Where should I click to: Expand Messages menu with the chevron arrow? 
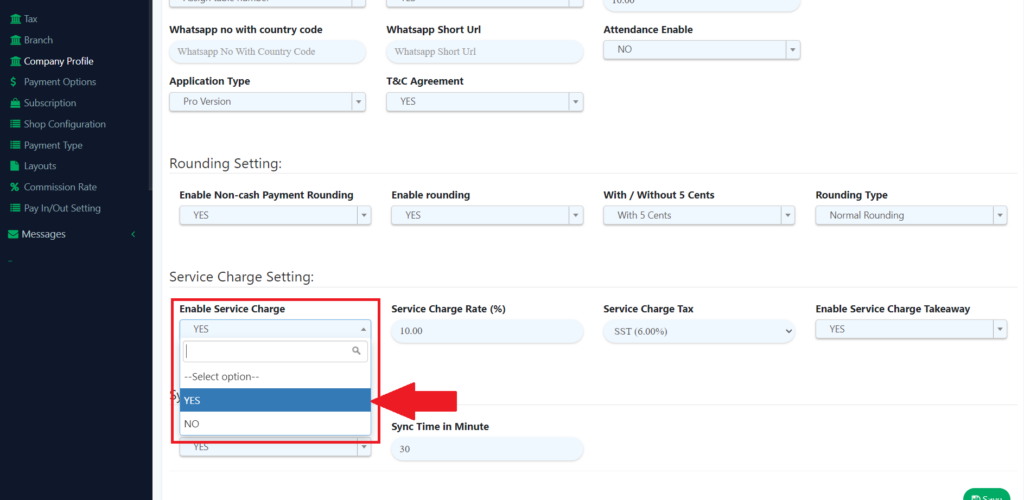pyautogui.click(x=133, y=234)
